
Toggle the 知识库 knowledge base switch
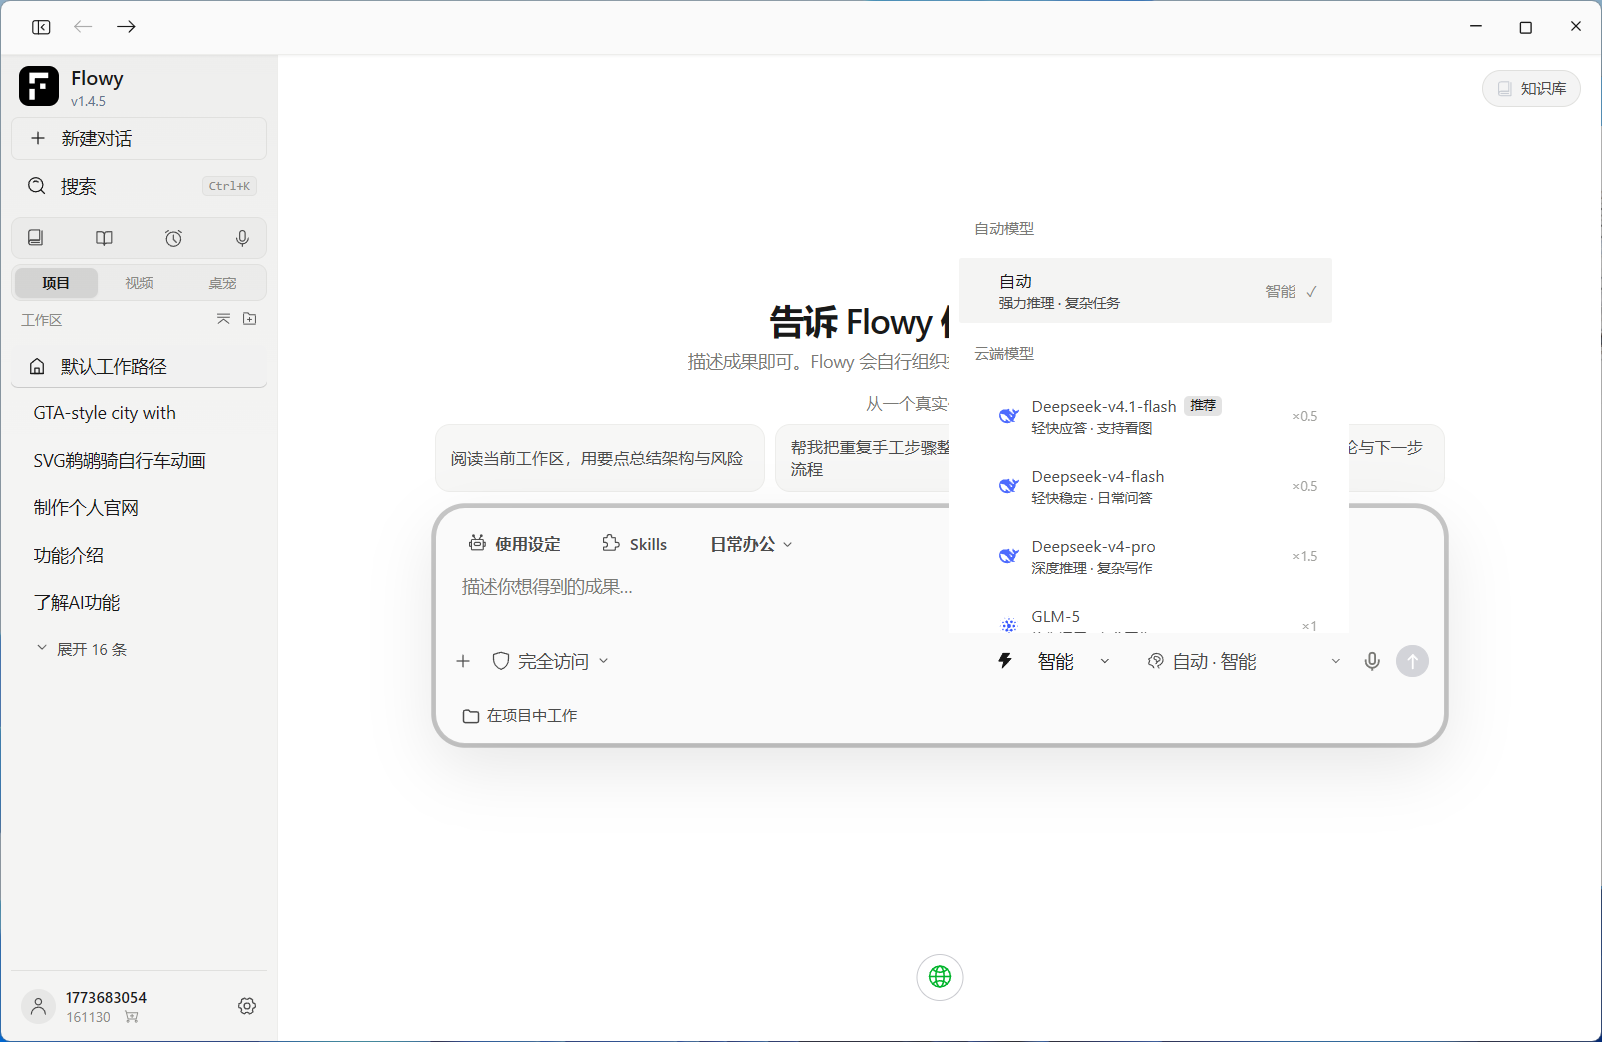pos(1531,88)
